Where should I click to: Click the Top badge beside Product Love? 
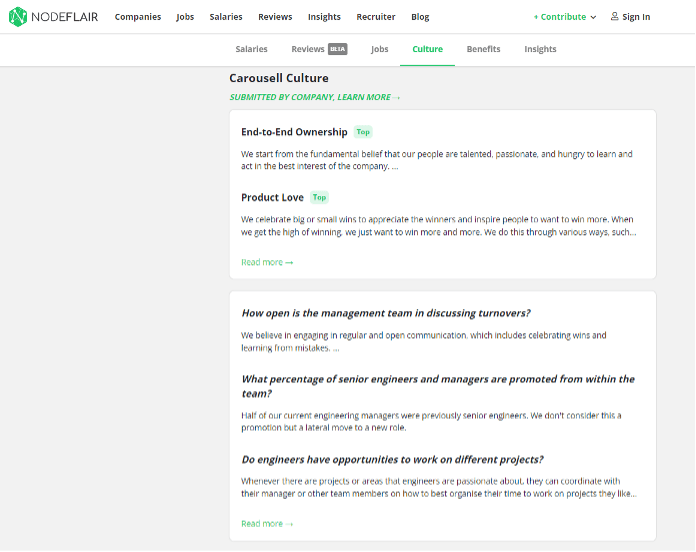pos(320,197)
